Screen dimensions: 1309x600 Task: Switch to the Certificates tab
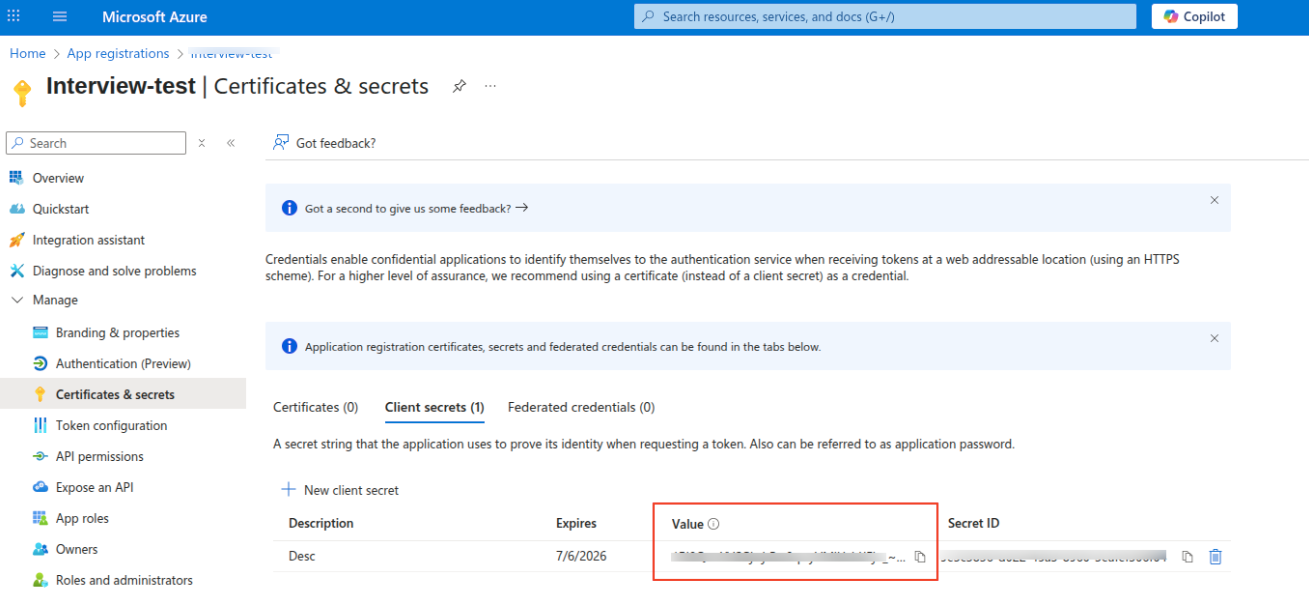tap(315, 407)
